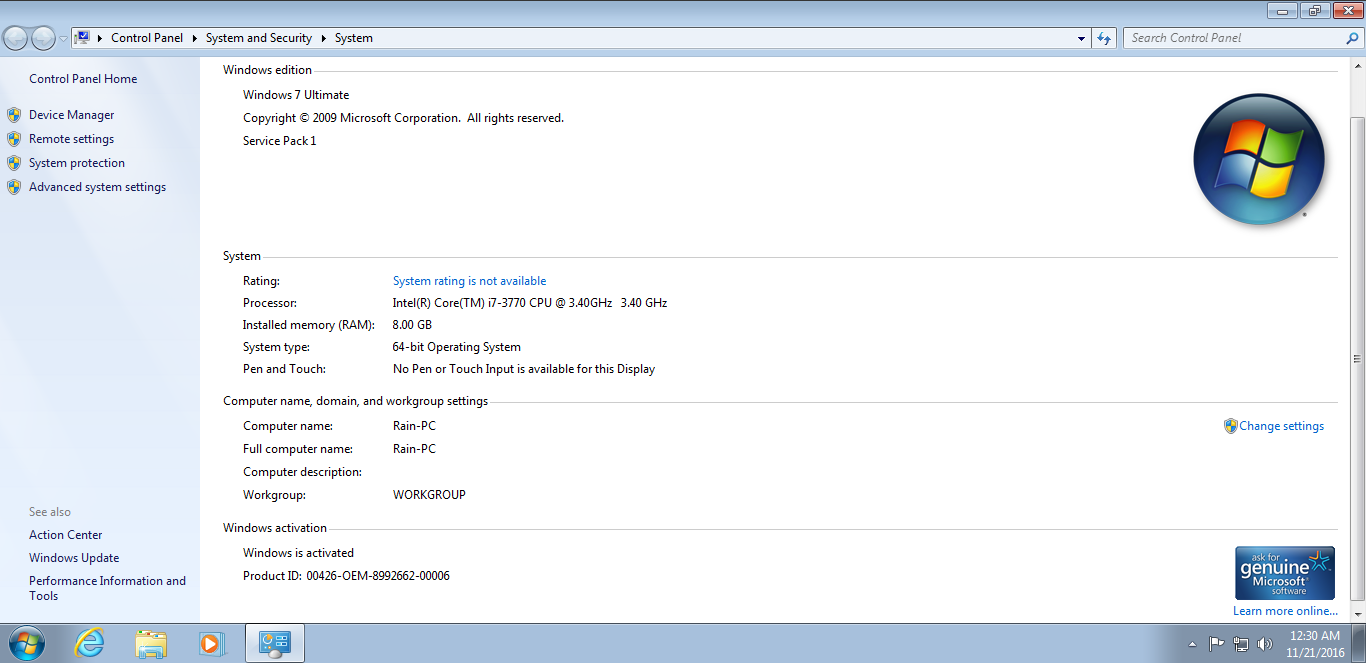
Task: Click in the Search Control Panel field
Action: pyautogui.click(x=1234, y=38)
